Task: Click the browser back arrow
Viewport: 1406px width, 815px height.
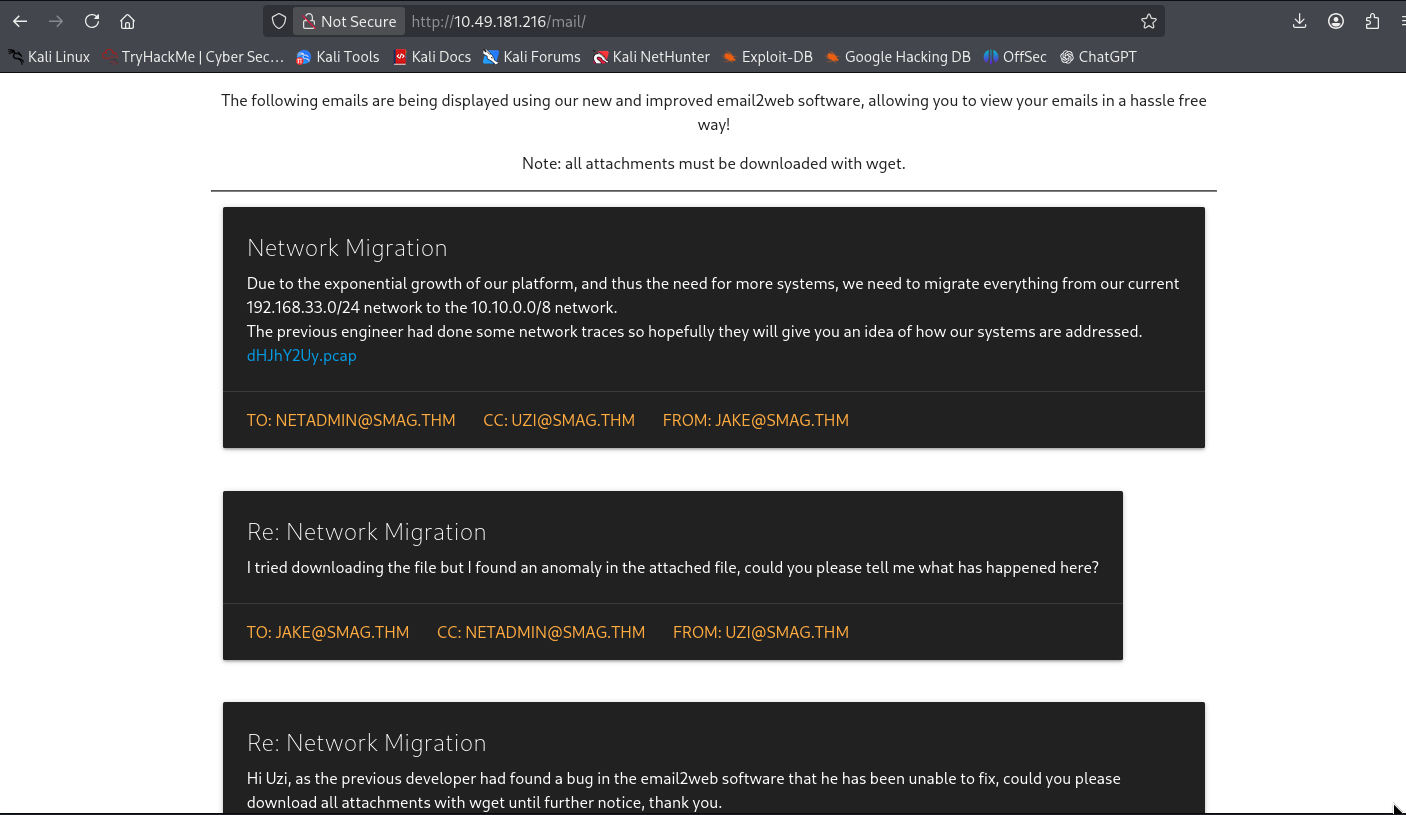Action: [20, 21]
